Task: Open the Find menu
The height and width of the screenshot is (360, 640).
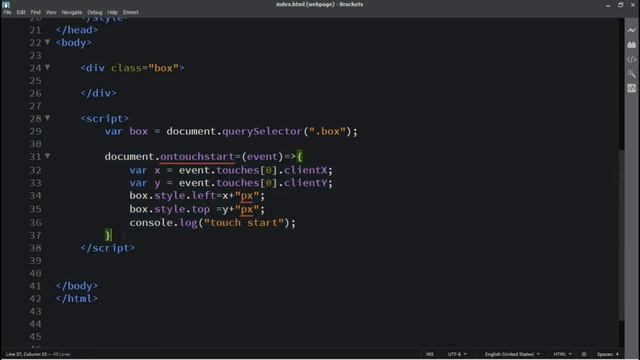Action: pos(36,12)
